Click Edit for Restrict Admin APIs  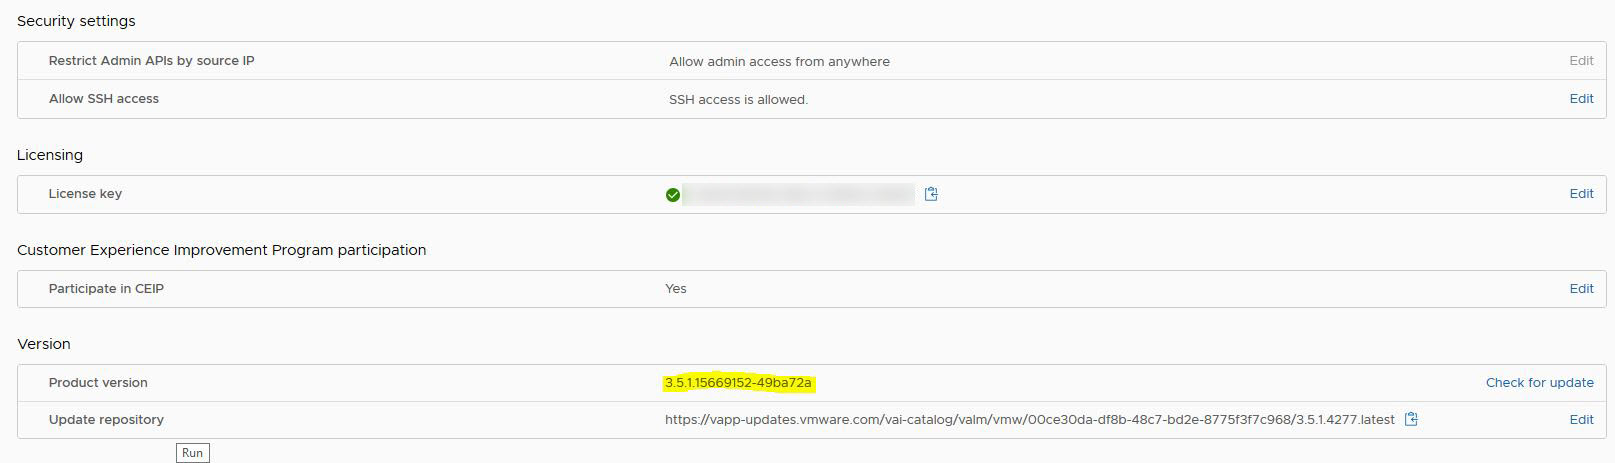click(x=1581, y=61)
